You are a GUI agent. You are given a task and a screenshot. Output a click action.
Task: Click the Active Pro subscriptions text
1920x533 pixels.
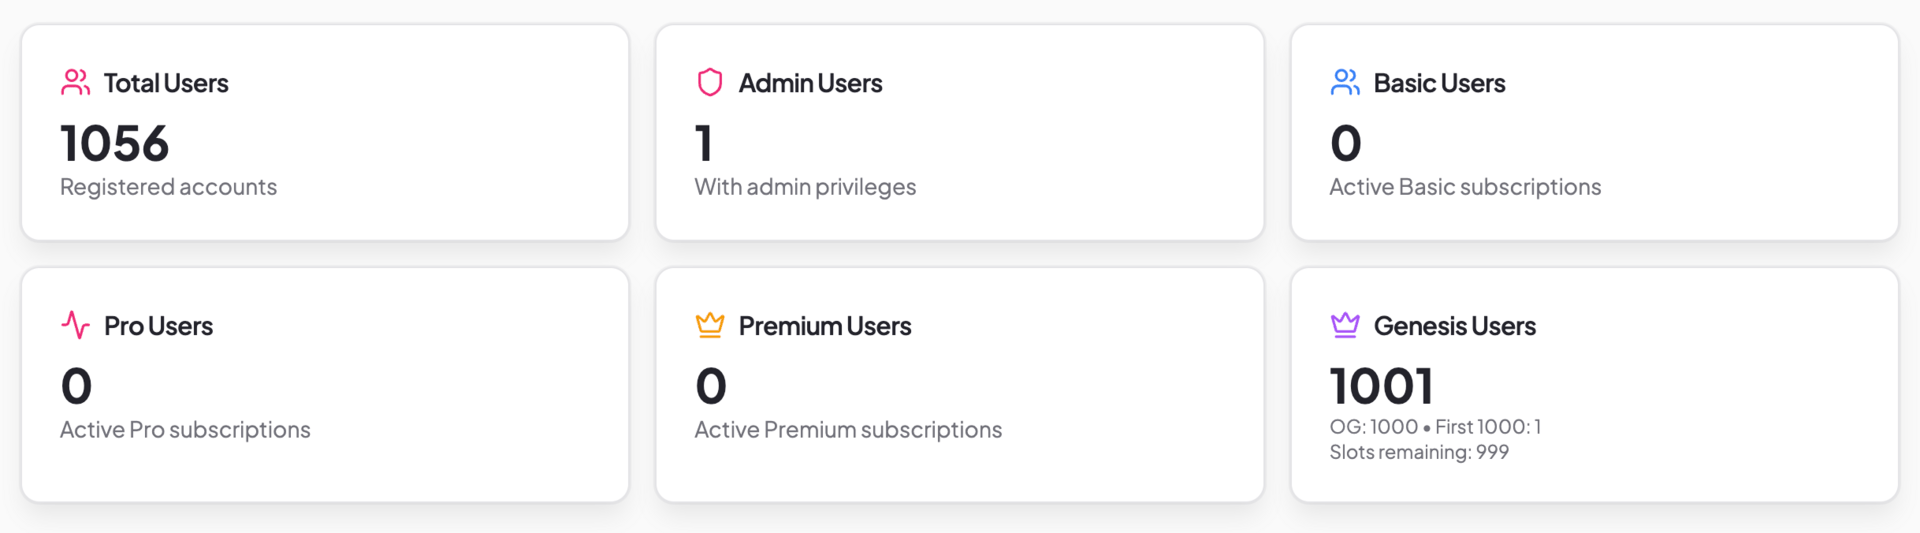click(185, 430)
